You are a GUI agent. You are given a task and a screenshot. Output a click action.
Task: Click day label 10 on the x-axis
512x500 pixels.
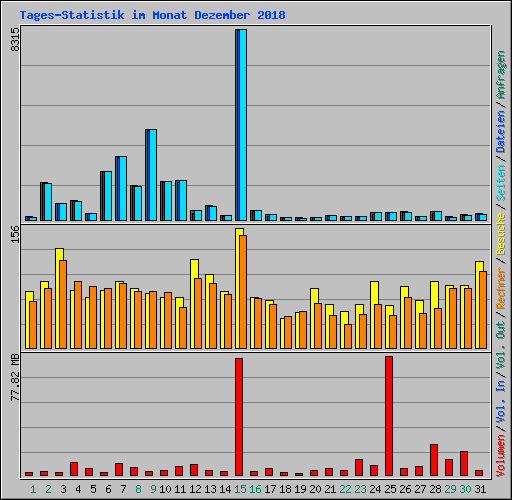click(x=165, y=489)
